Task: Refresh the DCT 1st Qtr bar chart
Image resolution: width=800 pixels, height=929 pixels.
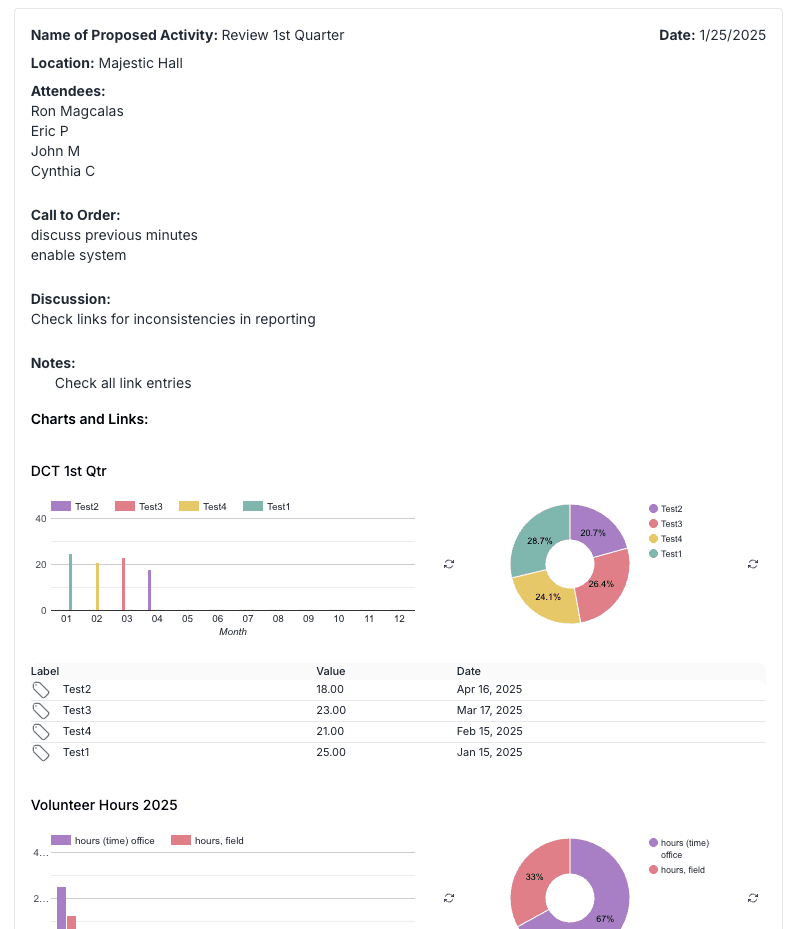Action: pos(449,564)
